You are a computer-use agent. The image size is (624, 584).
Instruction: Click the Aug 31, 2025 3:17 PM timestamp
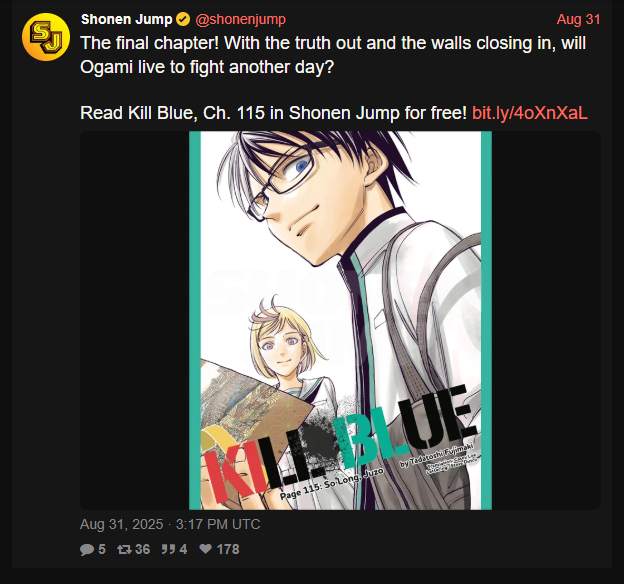[170, 524]
